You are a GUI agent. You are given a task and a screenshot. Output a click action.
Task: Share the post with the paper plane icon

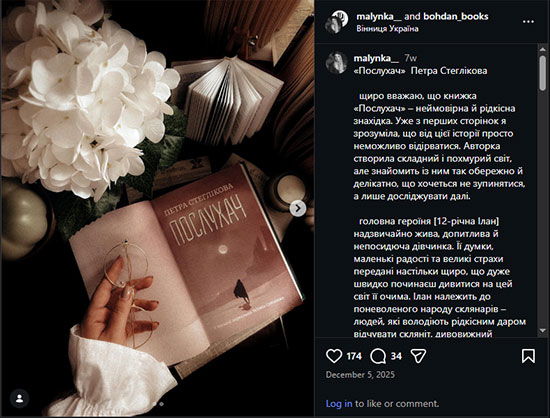tap(418, 356)
